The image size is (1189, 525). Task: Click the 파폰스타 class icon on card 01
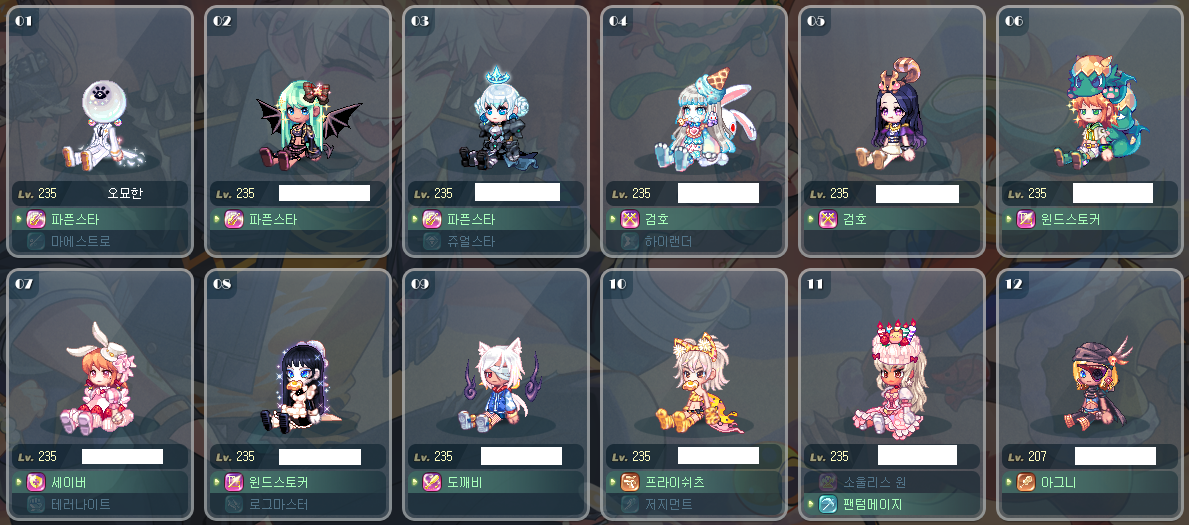(x=36, y=219)
